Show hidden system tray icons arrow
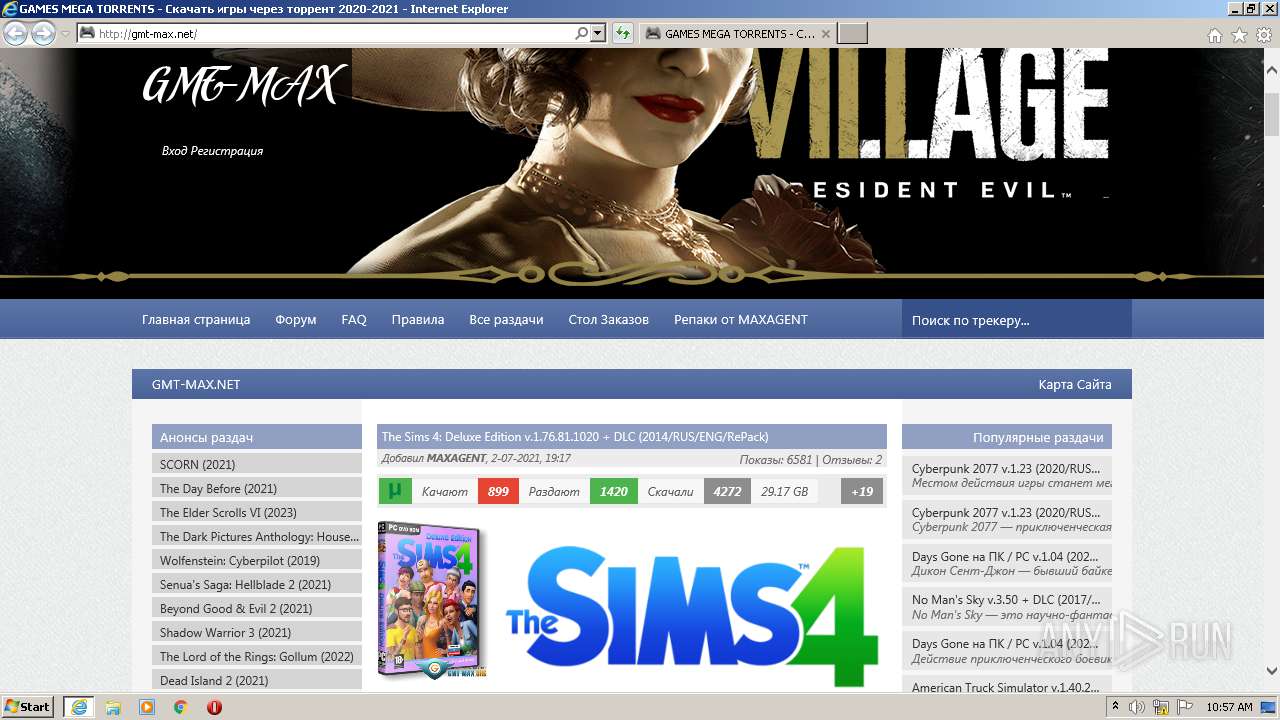Screen dimensions: 1280x720 point(1116,707)
